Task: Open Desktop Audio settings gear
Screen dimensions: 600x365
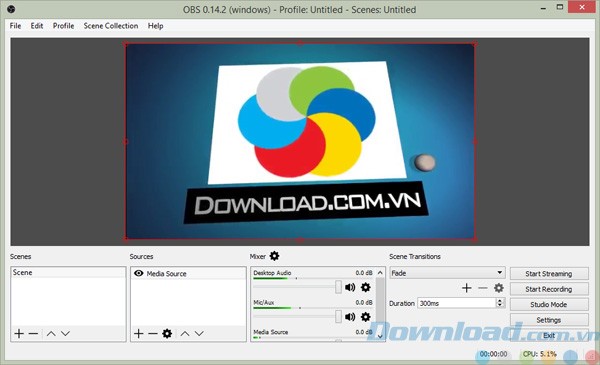Action: 366,287
